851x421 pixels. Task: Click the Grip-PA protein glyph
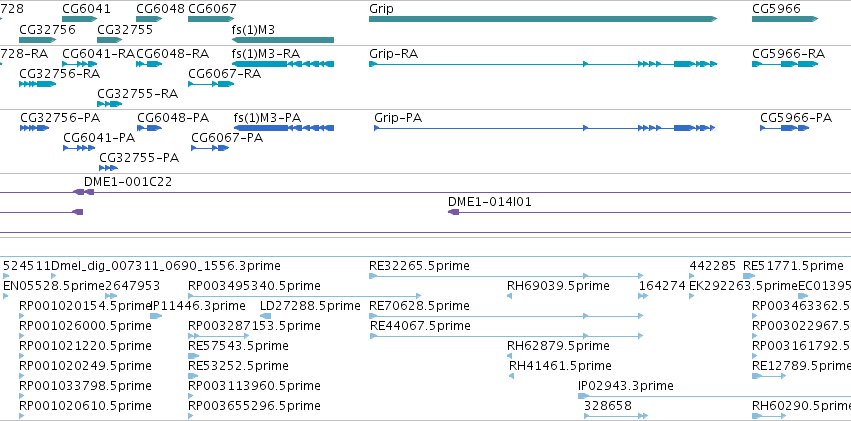[545, 128]
